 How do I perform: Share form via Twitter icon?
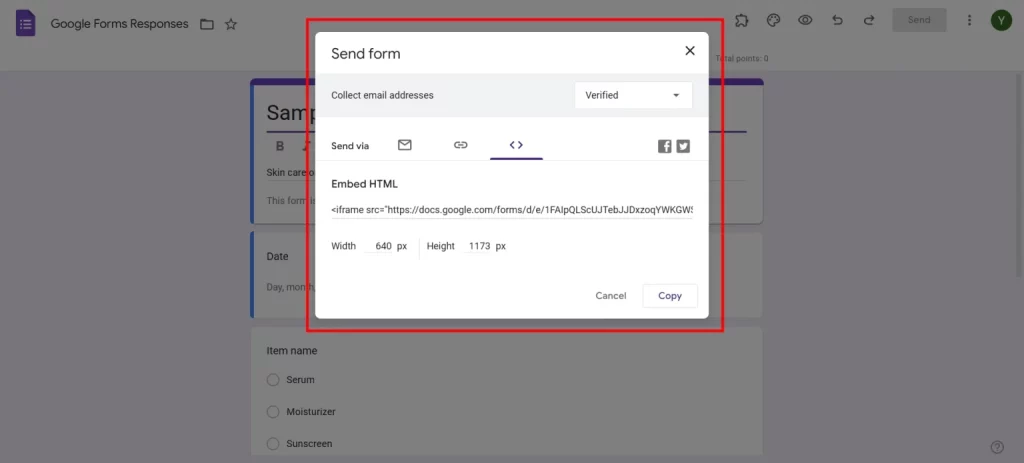[683, 146]
